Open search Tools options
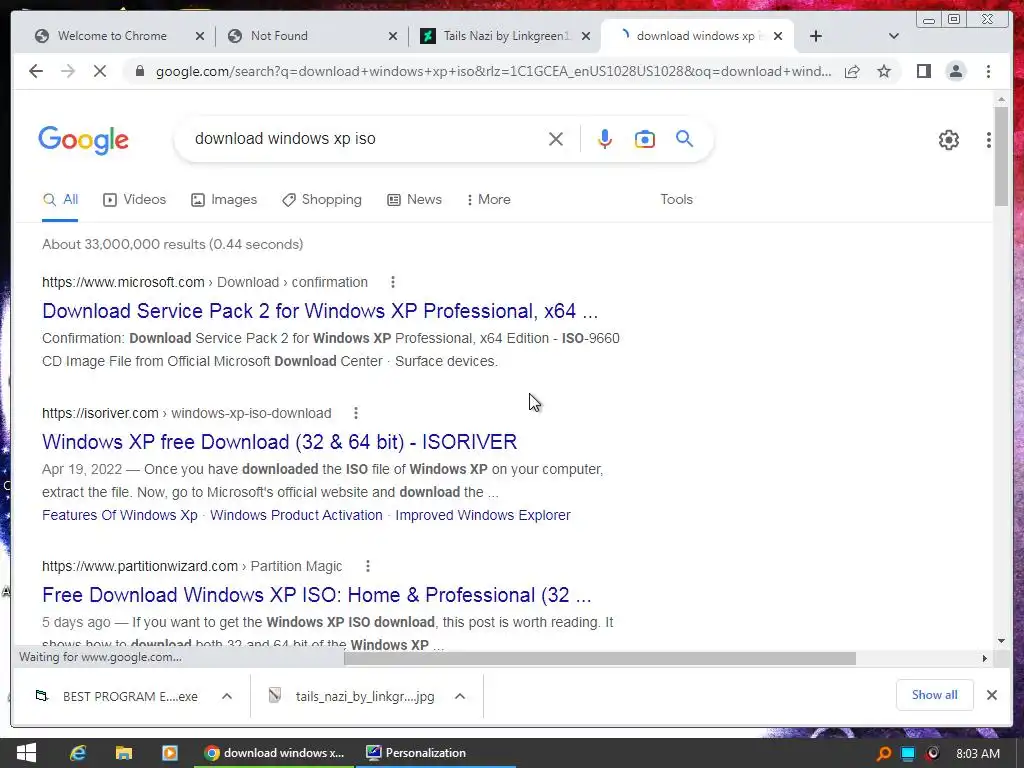 point(677,200)
